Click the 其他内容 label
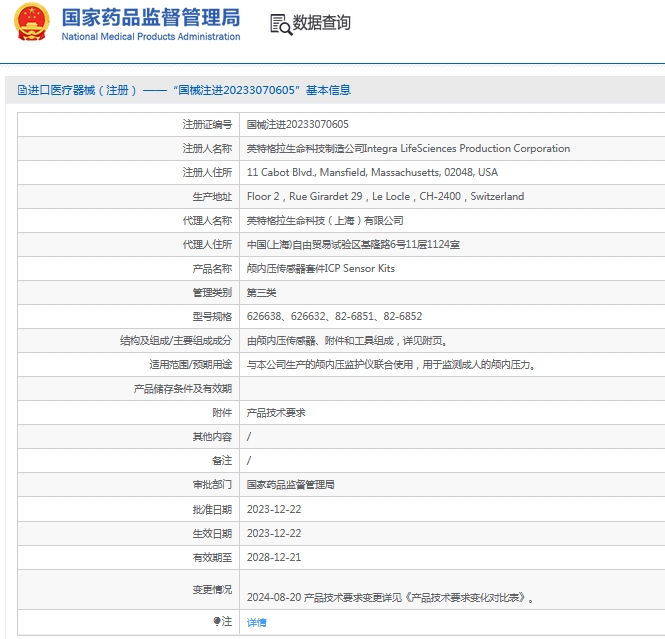665x639 pixels. coord(212,437)
